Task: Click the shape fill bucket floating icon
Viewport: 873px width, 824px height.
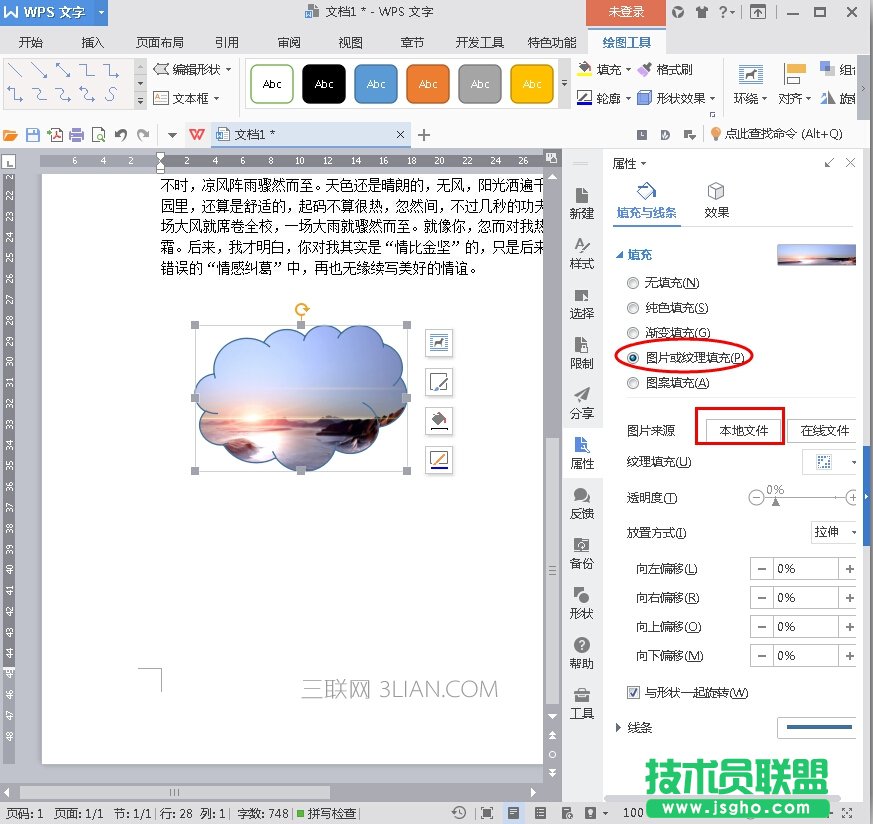Action: pos(438,419)
